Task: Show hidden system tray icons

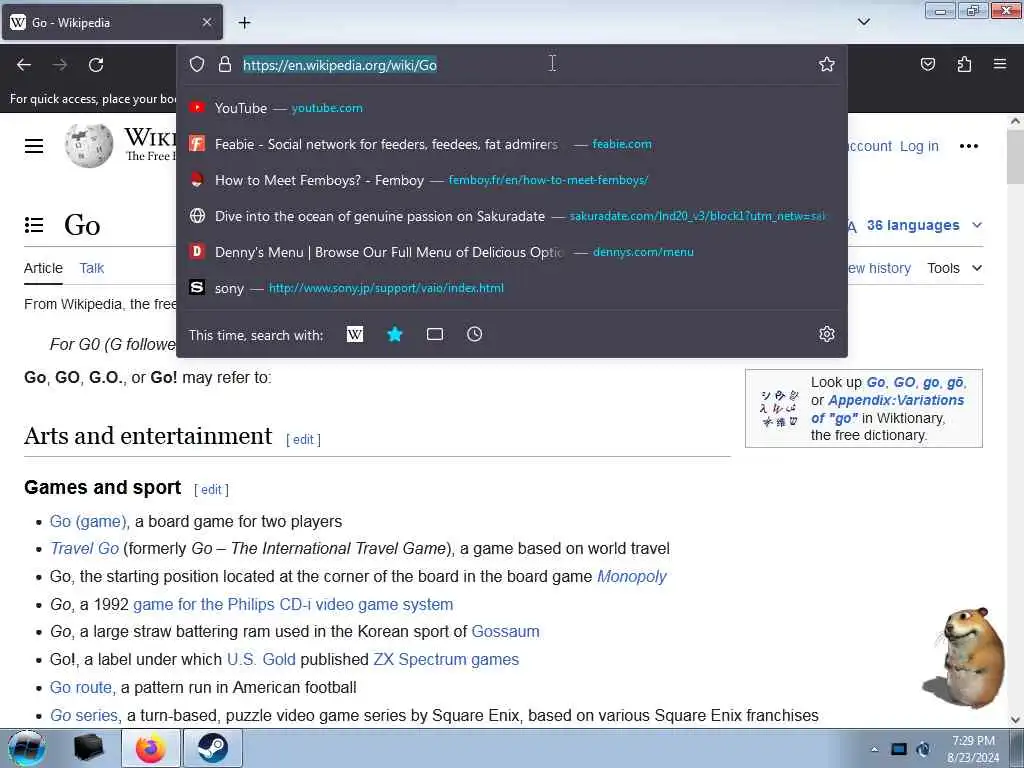Action: tap(874, 749)
